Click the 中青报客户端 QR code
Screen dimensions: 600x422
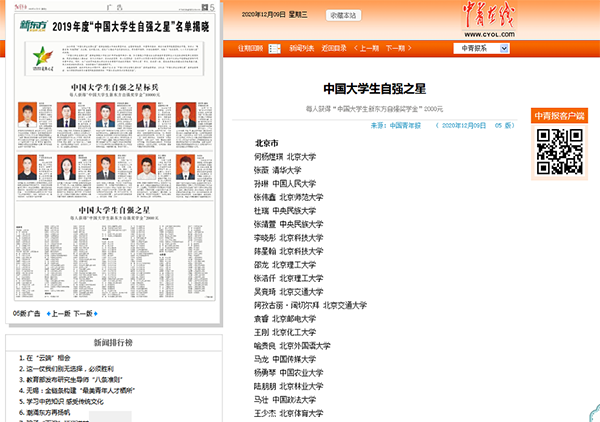pyautogui.click(x=559, y=154)
